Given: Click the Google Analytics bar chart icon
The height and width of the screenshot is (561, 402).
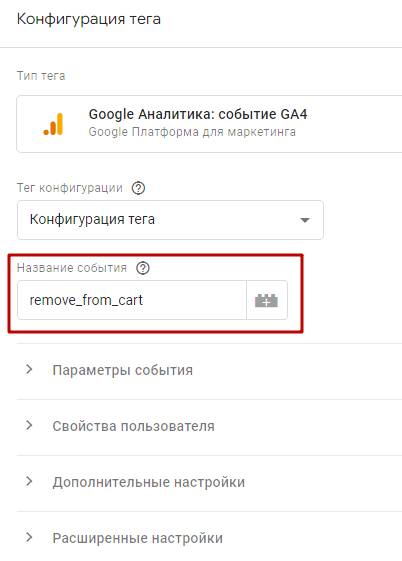Looking at the screenshot, I should 53,124.
